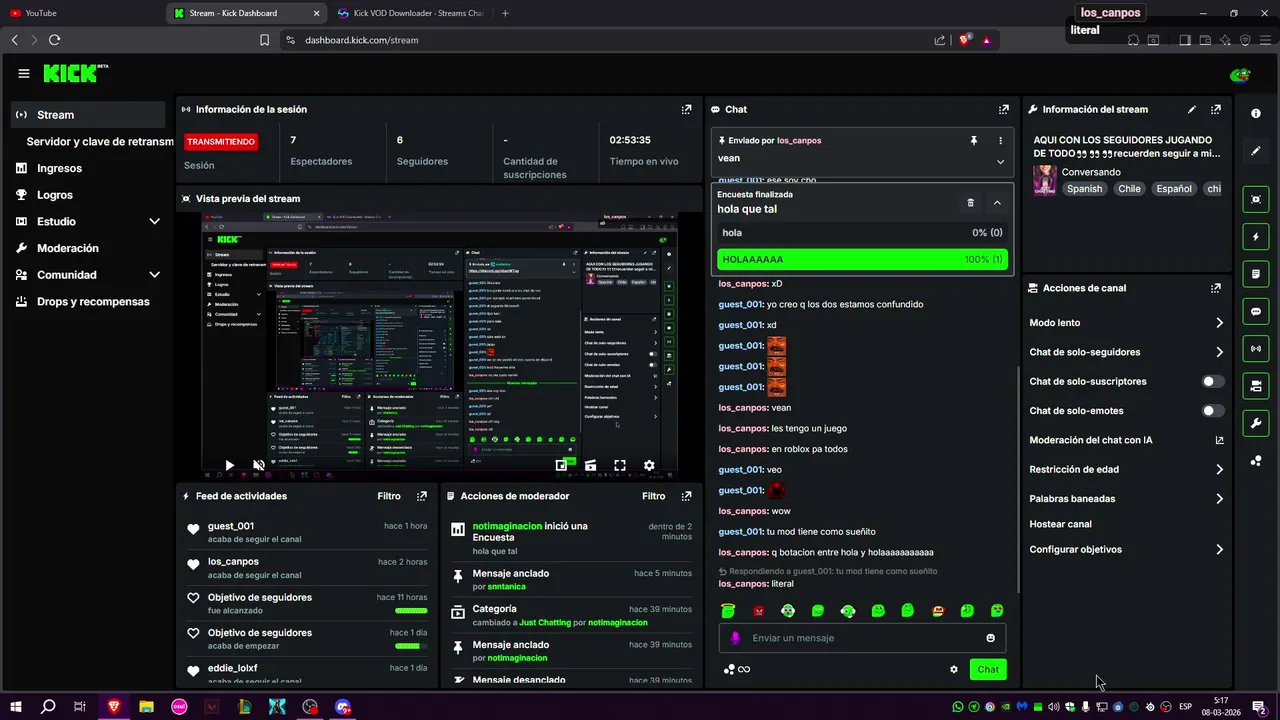Toggle the stream preview widget in right rail

1256,200
